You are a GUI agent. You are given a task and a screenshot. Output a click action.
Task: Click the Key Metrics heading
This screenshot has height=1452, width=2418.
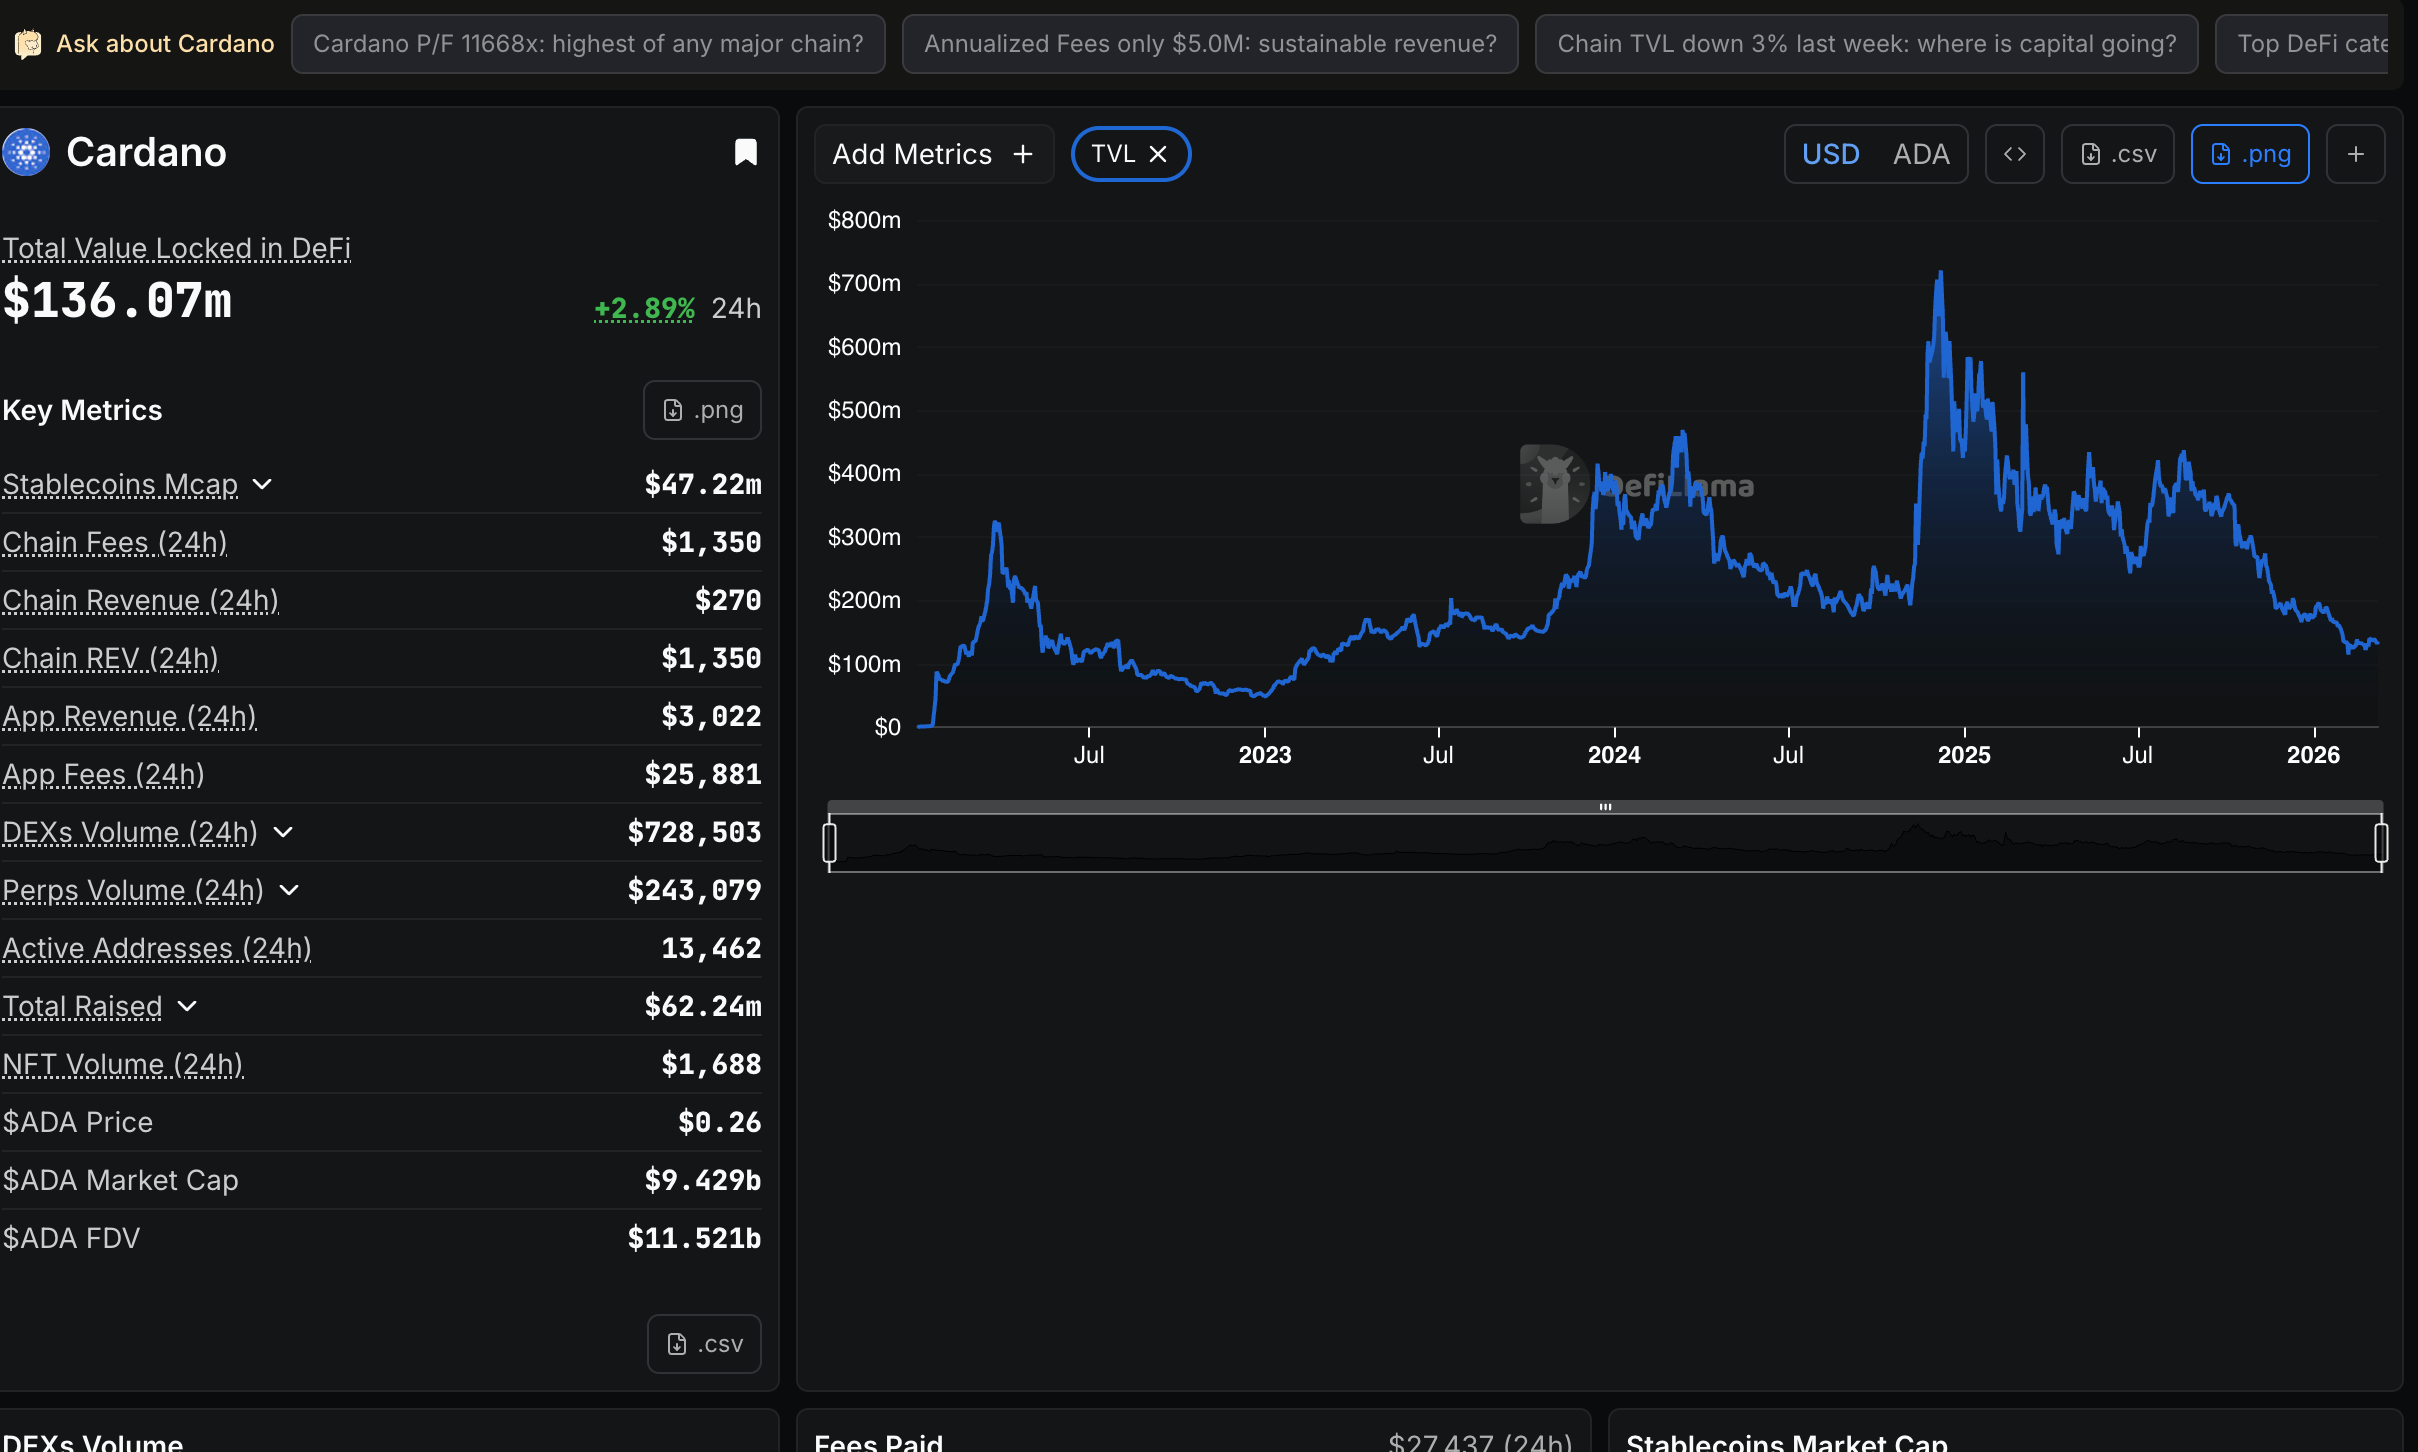tap(82, 410)
